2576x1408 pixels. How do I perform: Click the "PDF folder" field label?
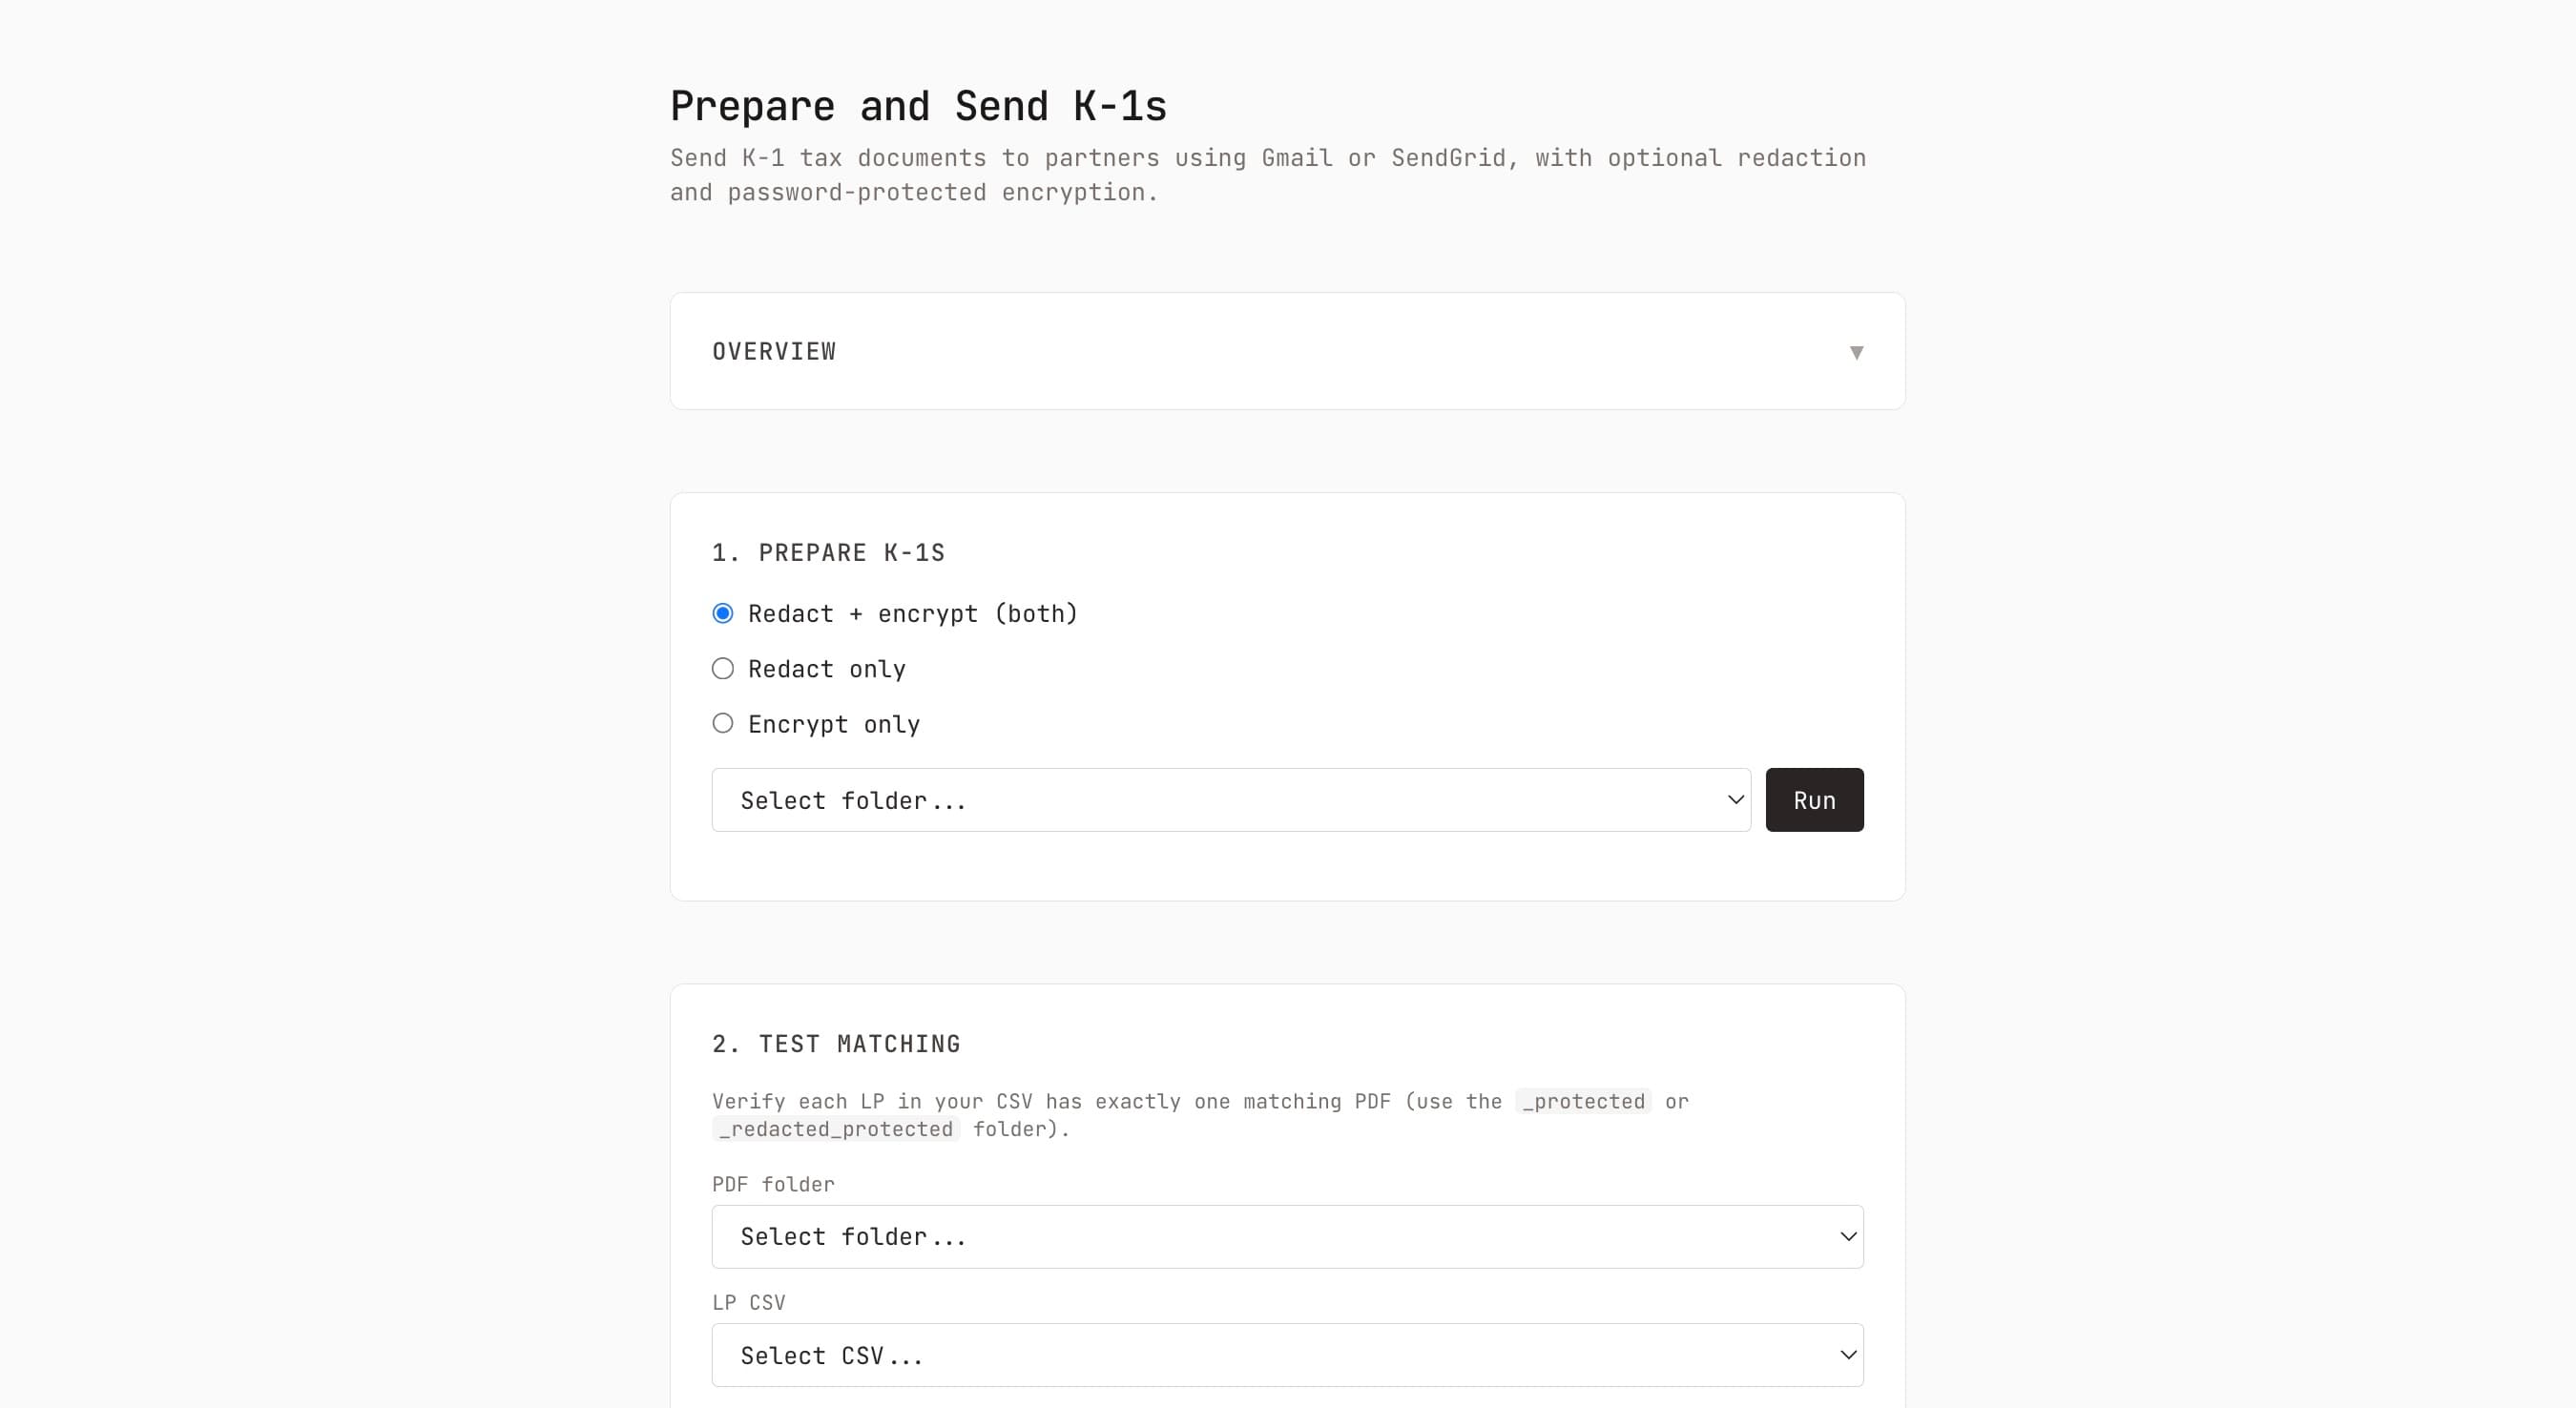772,1184
